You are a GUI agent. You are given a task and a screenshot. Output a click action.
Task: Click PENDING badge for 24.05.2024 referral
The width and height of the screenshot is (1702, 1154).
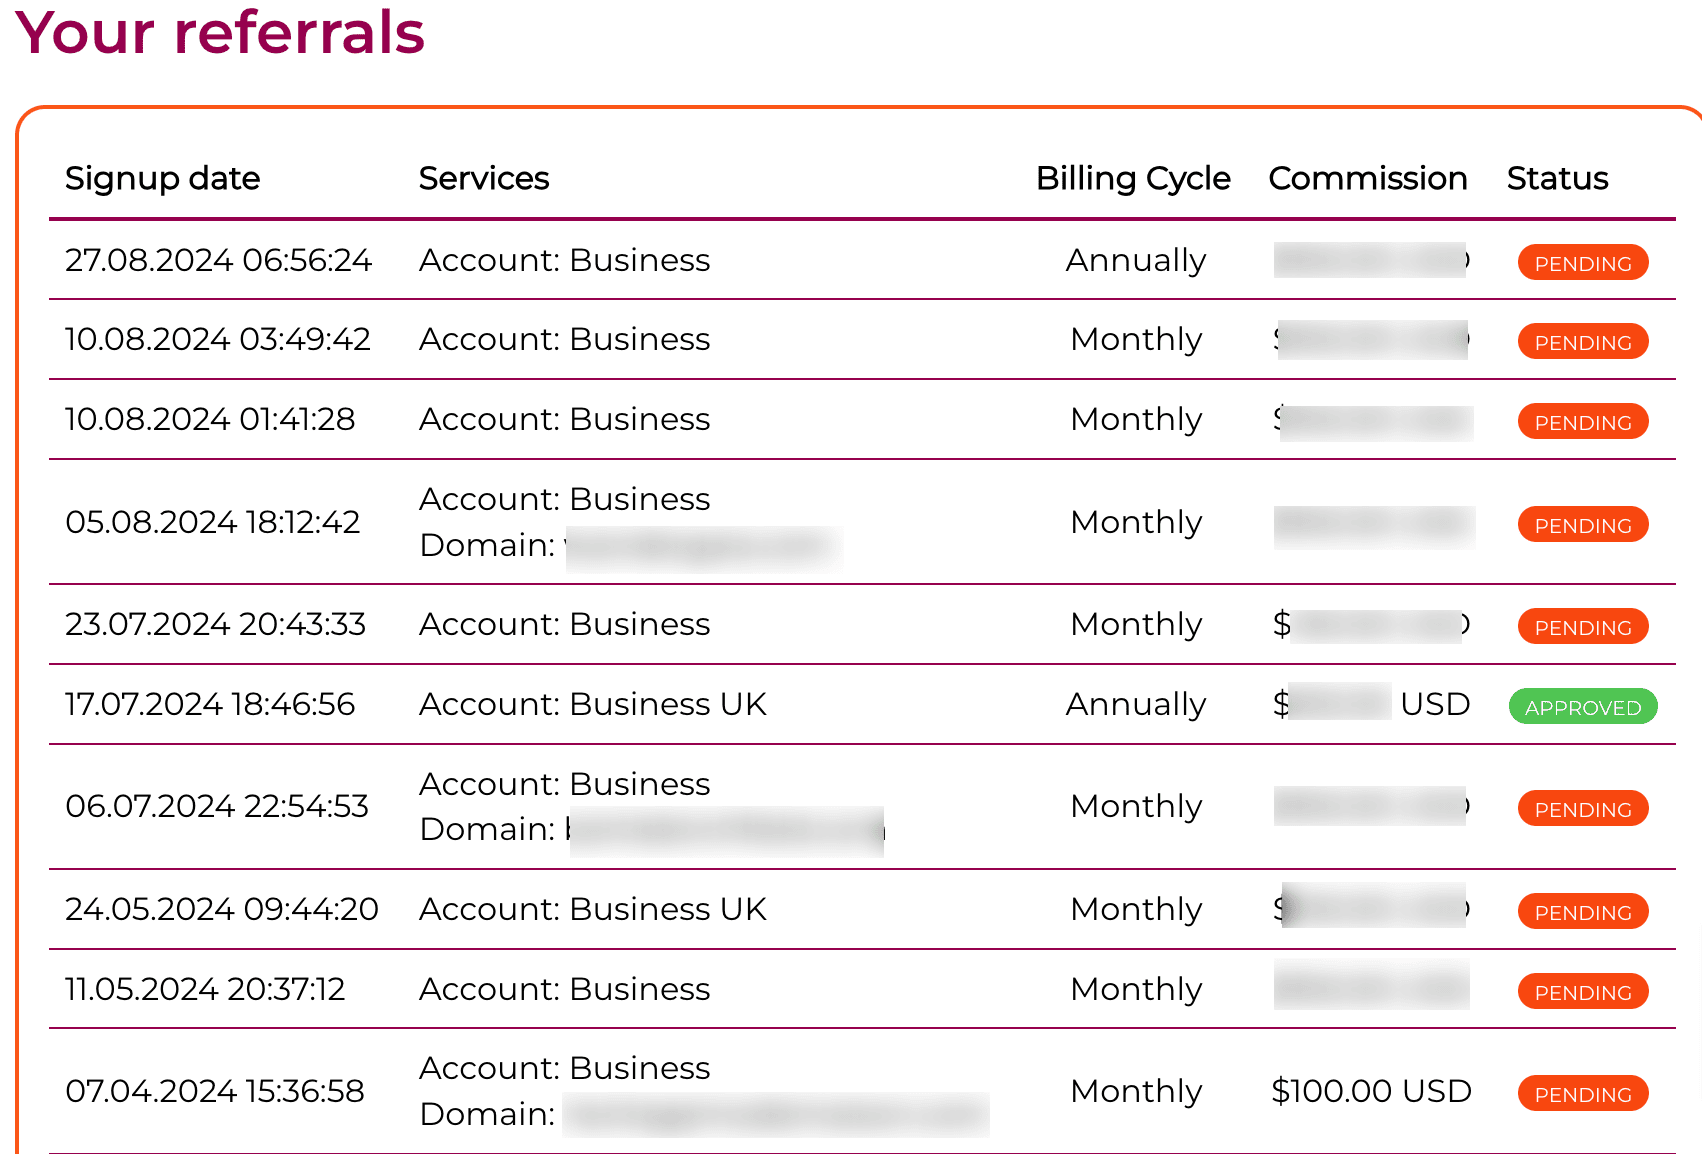[1582, 912]
